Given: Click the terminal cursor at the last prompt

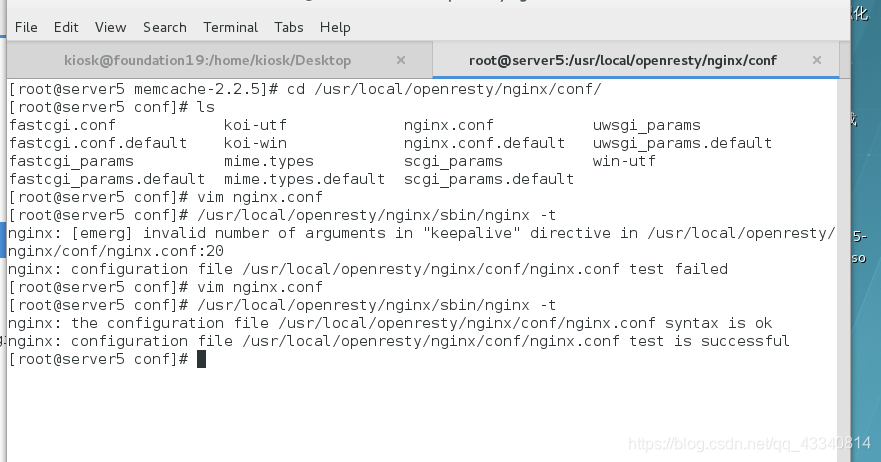Looking at the screenshot, I should [x=201, y=359].
